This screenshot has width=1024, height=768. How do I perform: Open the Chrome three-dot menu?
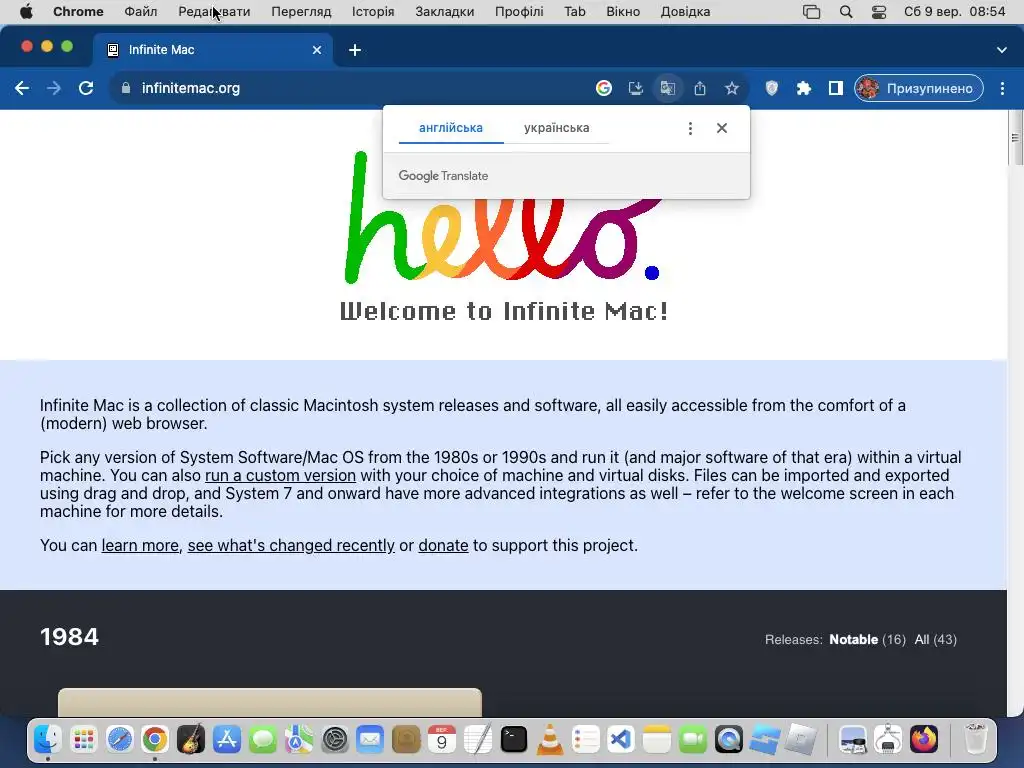(x=1002, y=88)
